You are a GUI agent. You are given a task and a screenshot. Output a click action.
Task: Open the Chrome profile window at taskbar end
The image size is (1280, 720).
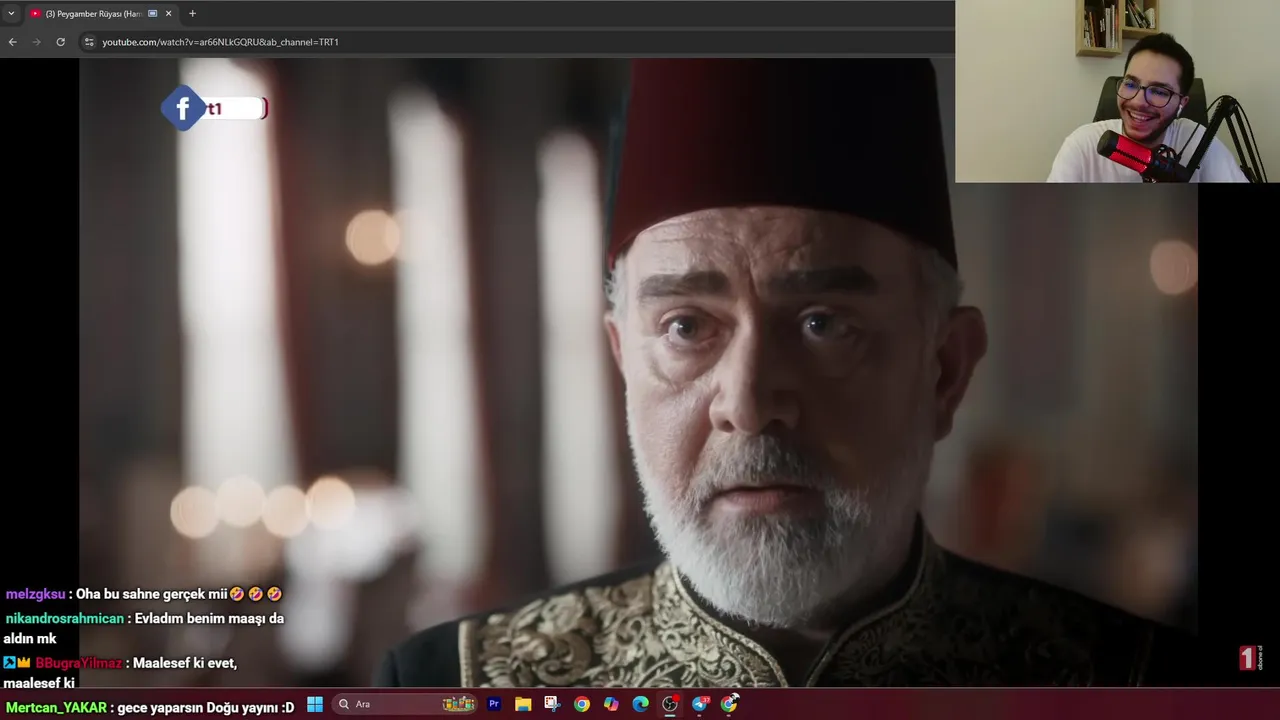(730, 704)
